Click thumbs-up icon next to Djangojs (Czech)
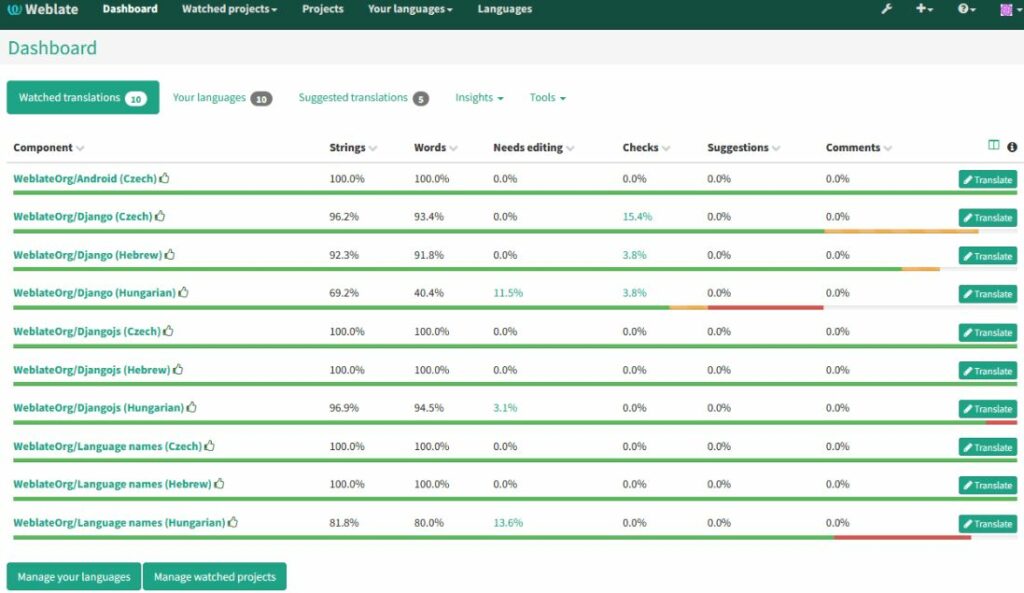 point(168,330)
